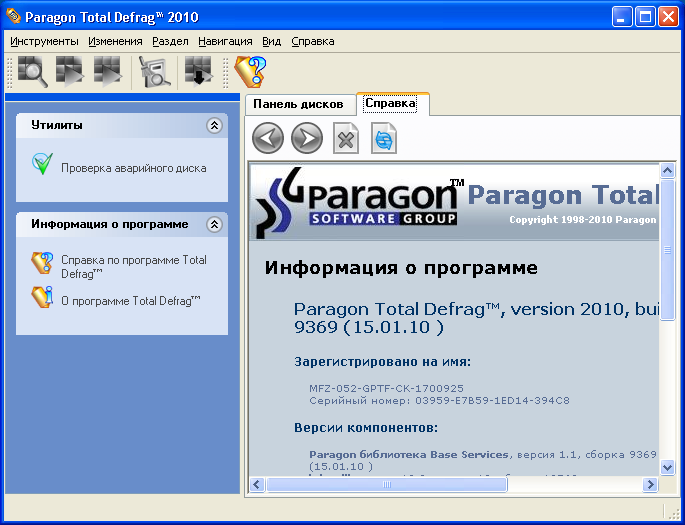Click О программе Total Defrag link
Screen dimensions: 685x525
[x=131, y=300]
